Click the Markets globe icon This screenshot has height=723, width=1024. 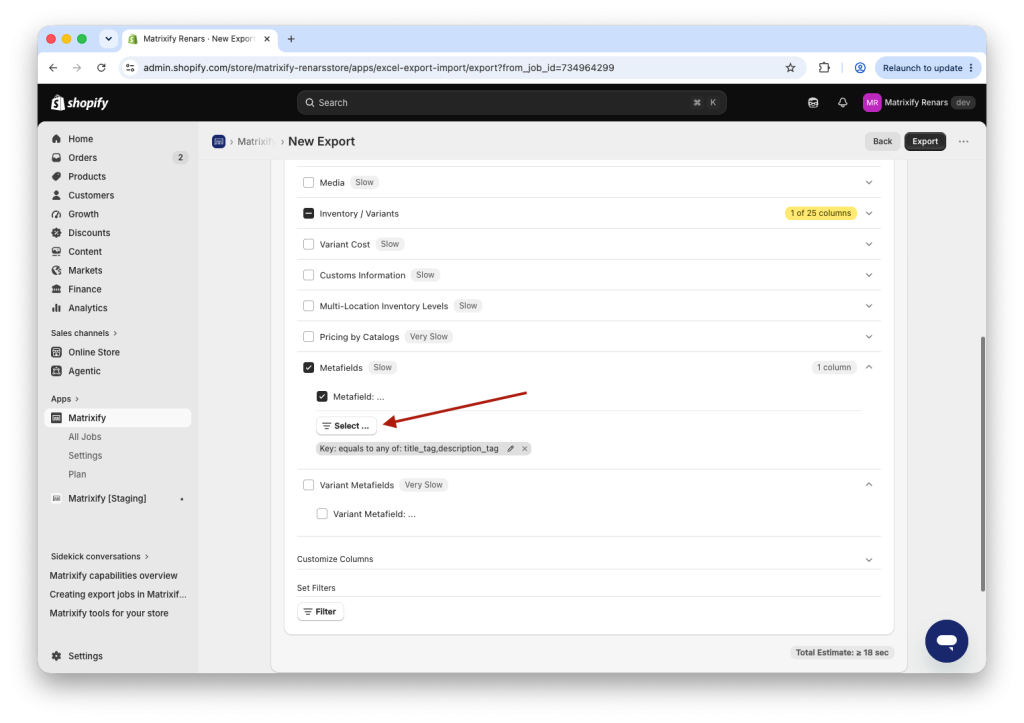(x=57, y=270)
